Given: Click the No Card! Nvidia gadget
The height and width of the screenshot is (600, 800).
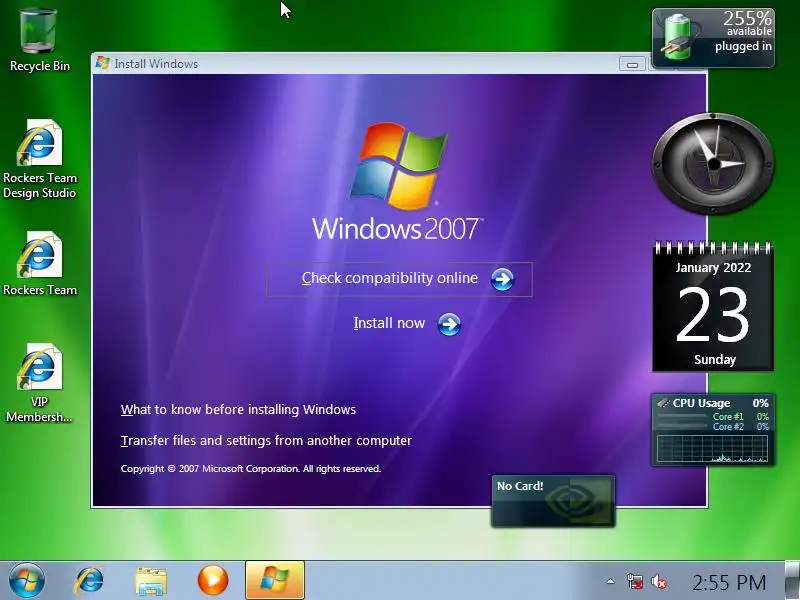Looking at the screenshot, I should click(553, 501).
